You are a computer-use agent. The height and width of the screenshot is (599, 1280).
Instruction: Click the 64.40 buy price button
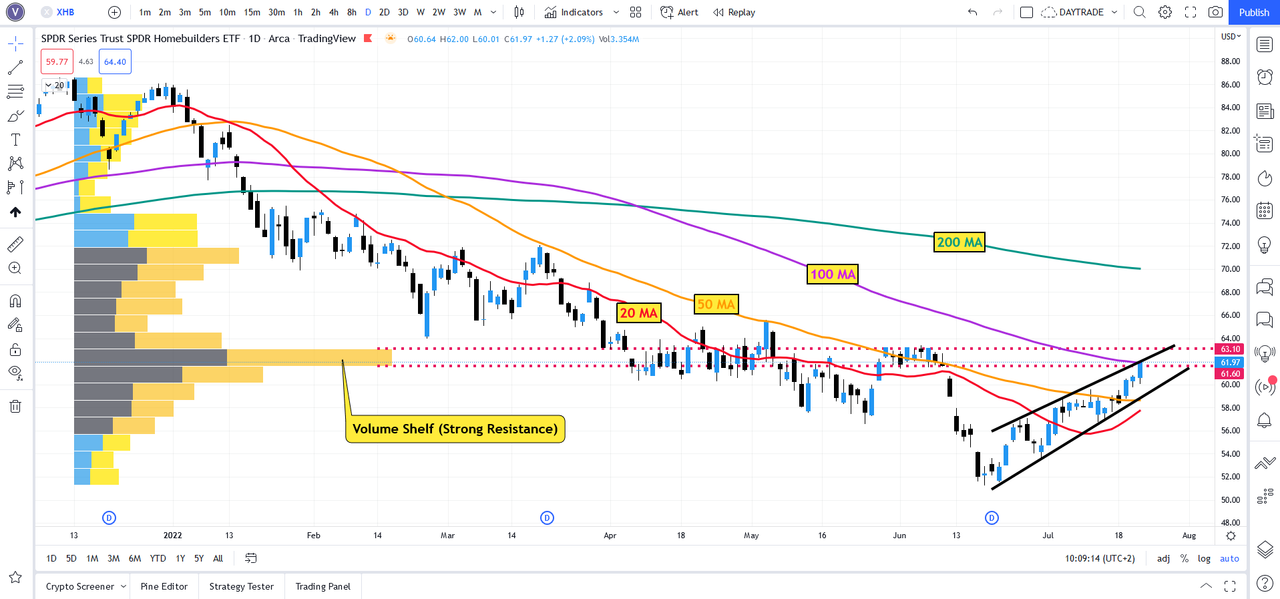[x=115, y=62]
